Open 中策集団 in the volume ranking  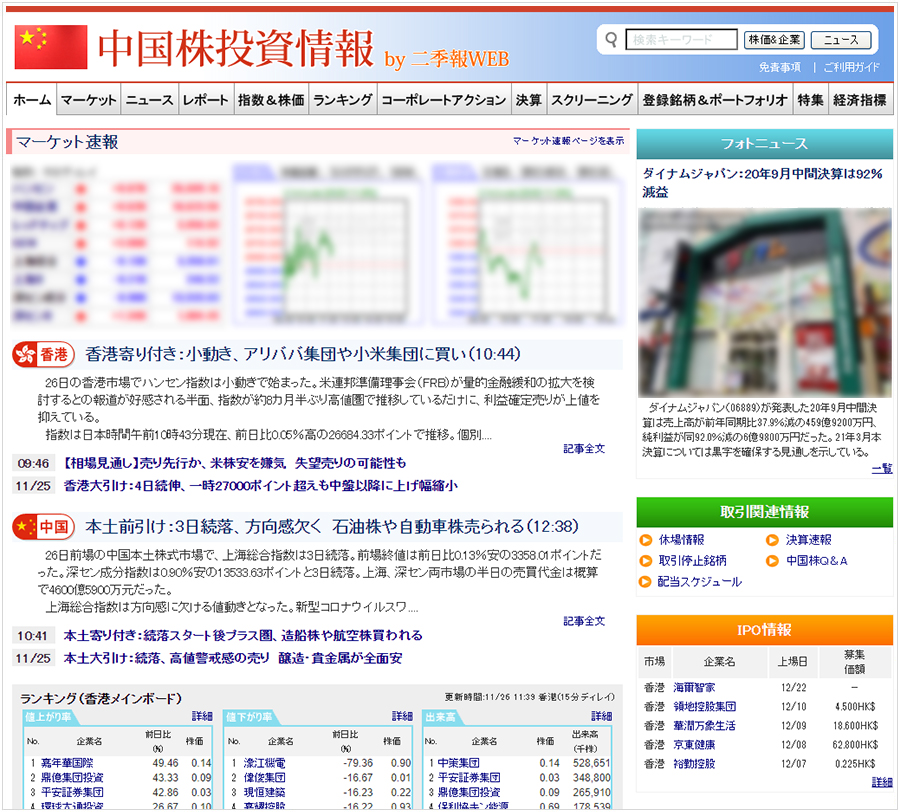(x=458, y=763)
